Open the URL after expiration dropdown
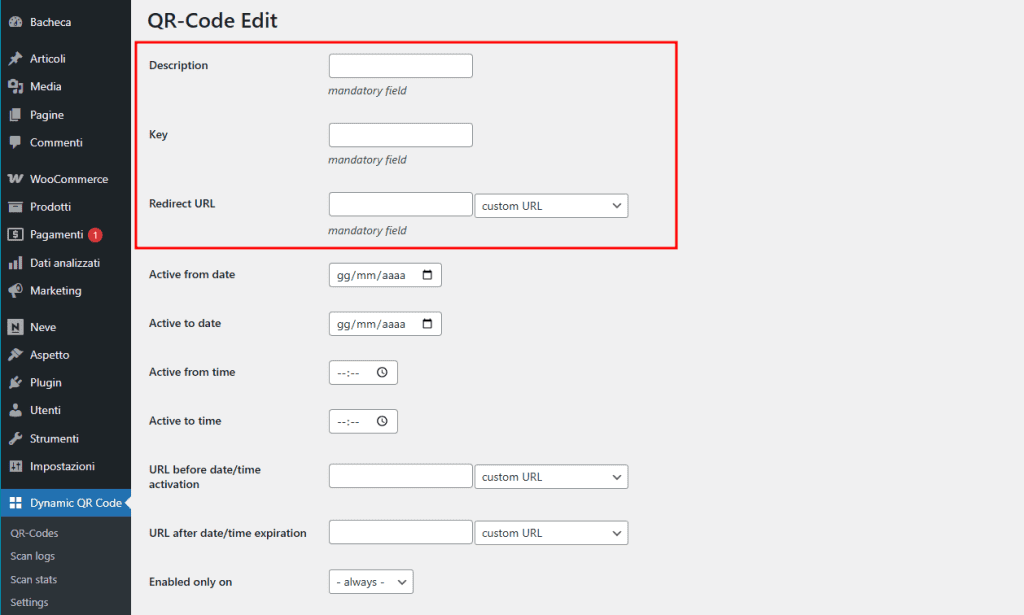 click(551, 532)
